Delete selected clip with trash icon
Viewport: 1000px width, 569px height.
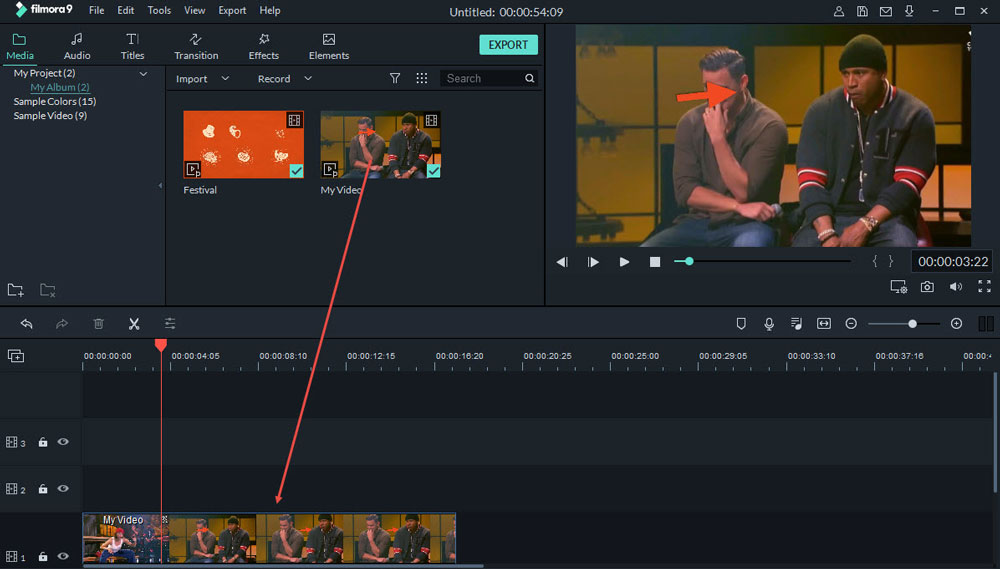point(98,324)
